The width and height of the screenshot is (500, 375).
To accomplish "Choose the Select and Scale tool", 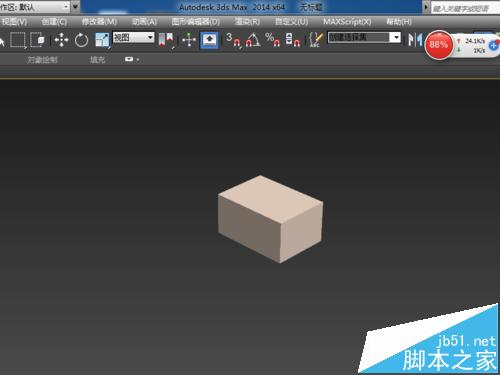I will coord(102,40).
